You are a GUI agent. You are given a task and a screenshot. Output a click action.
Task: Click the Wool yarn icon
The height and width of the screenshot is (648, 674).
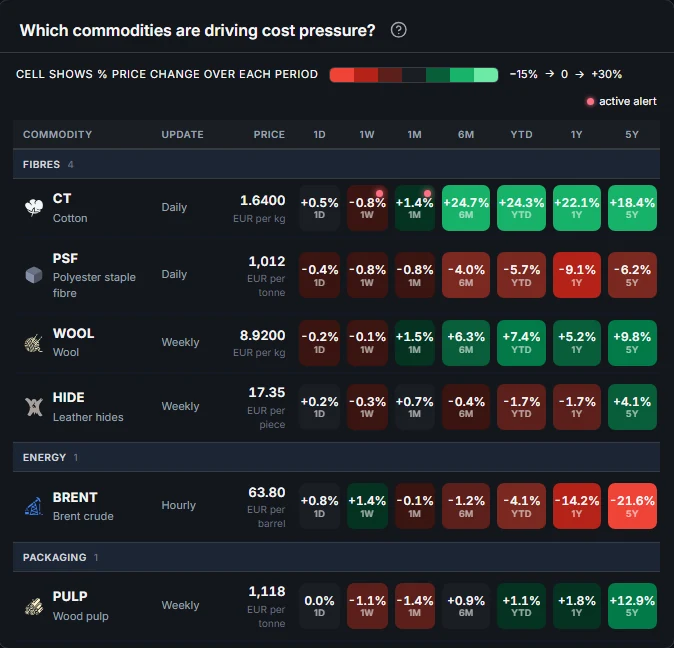click(34, 343)
